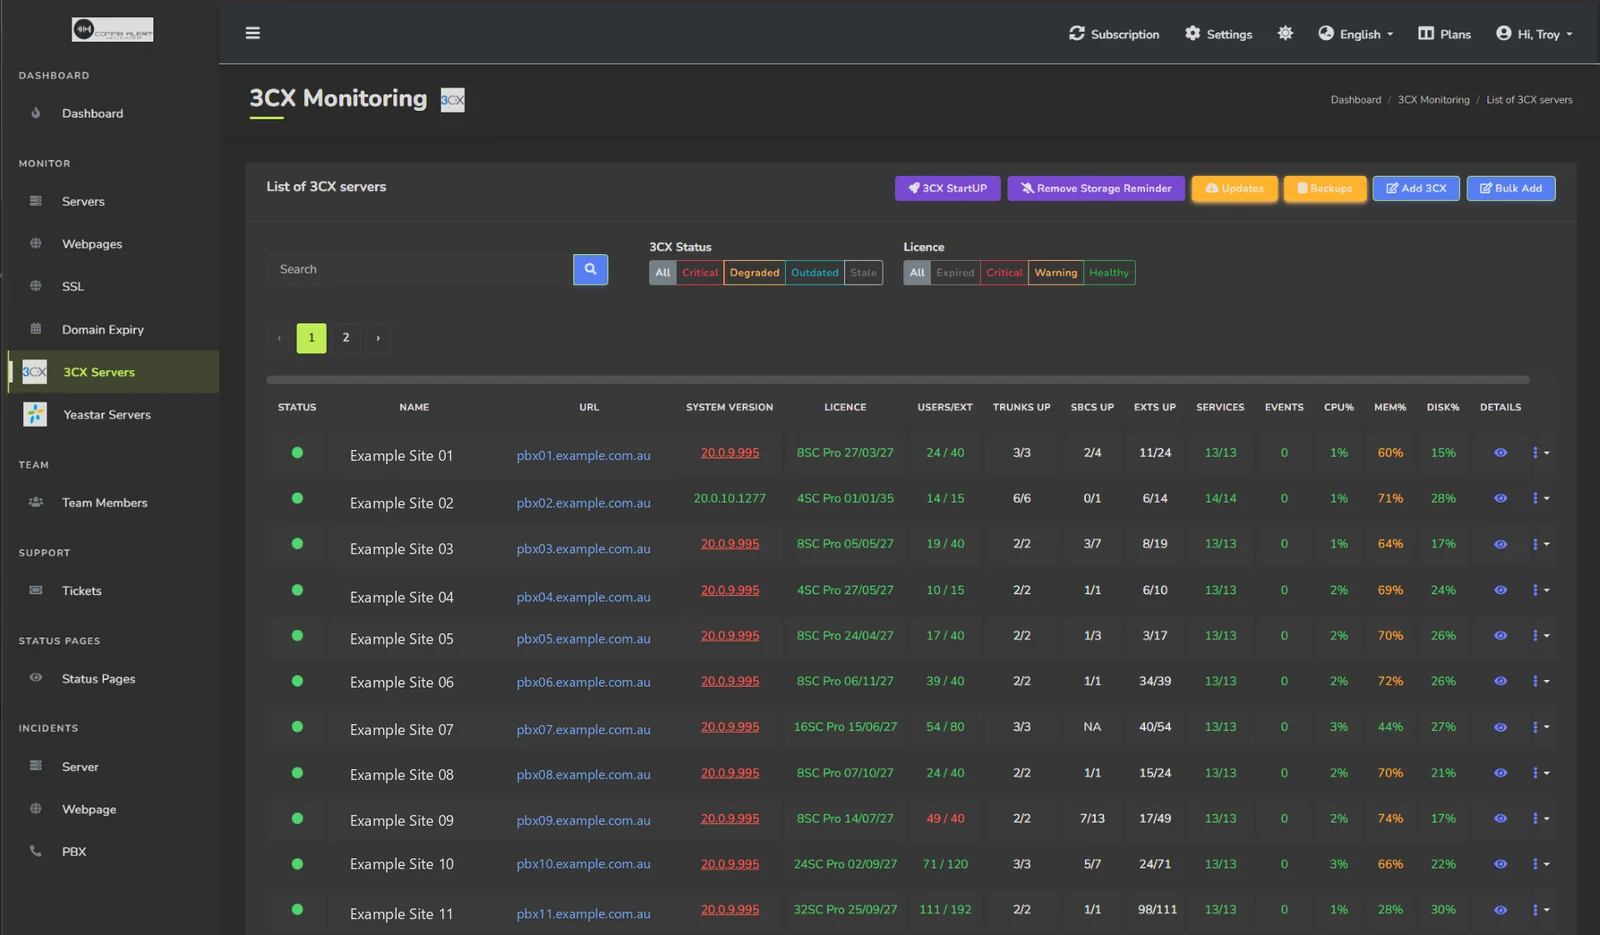Open English language dropdown

(1356, 34)
